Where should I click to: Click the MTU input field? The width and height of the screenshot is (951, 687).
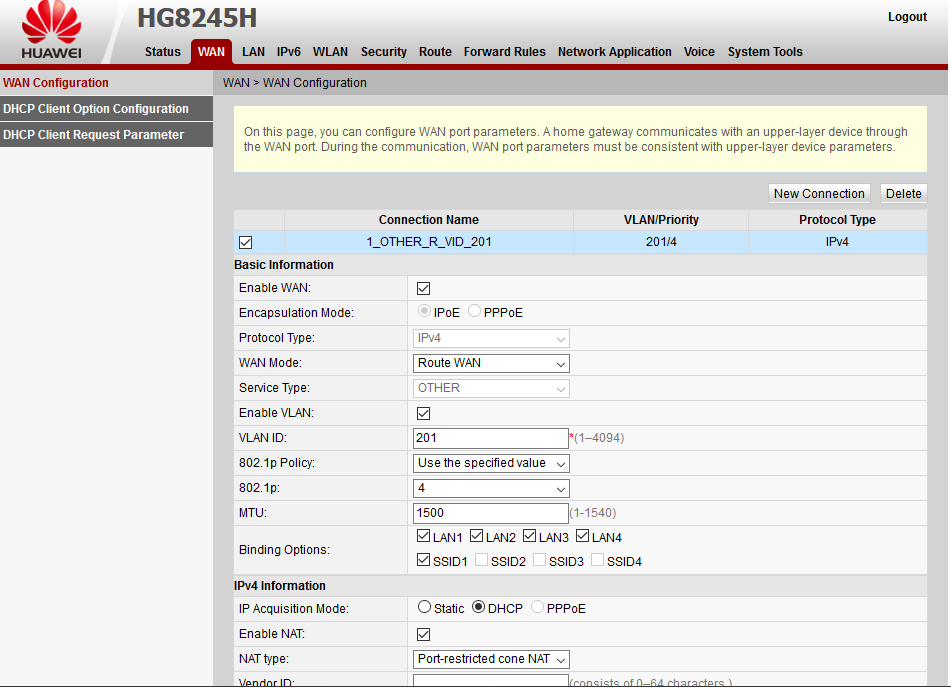pos(490,513)
